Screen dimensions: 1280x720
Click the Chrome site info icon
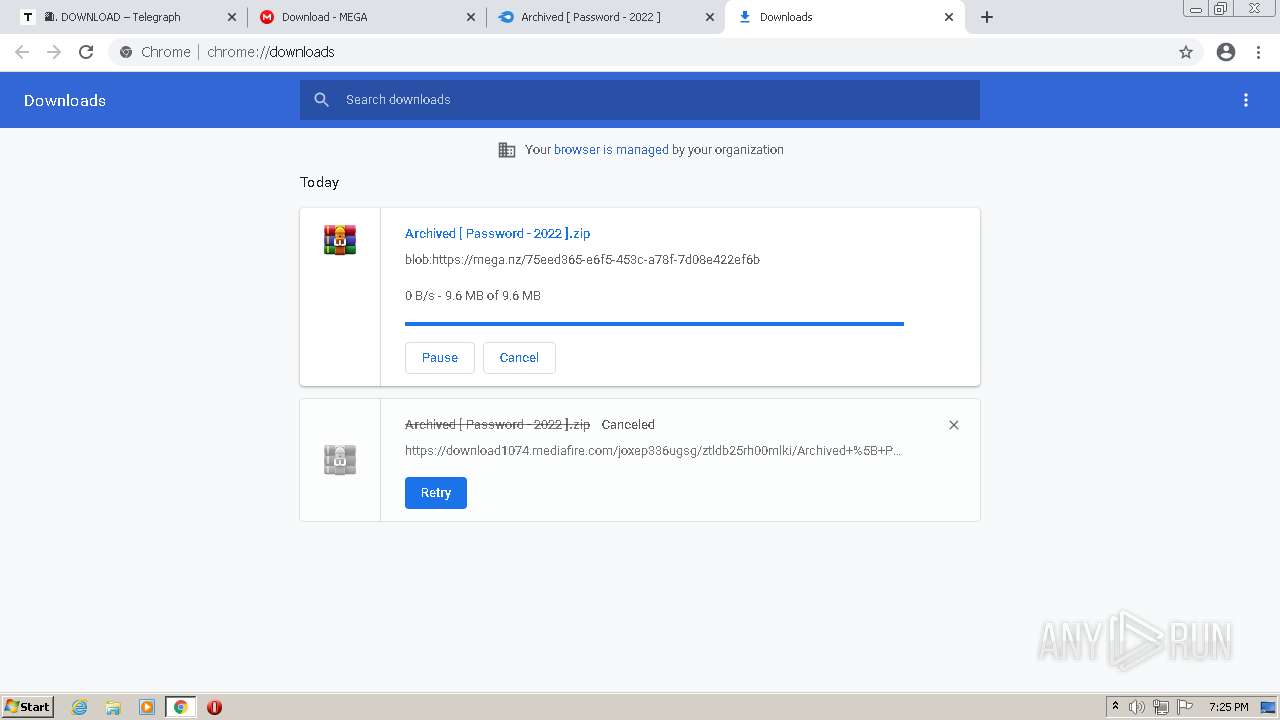126,52
